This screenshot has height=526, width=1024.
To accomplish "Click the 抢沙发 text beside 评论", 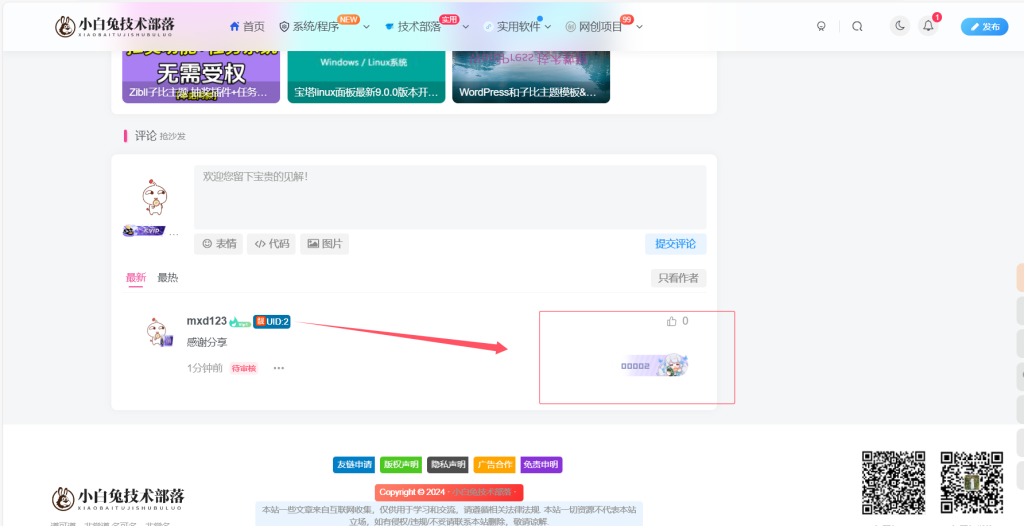I will click(172, 137).
